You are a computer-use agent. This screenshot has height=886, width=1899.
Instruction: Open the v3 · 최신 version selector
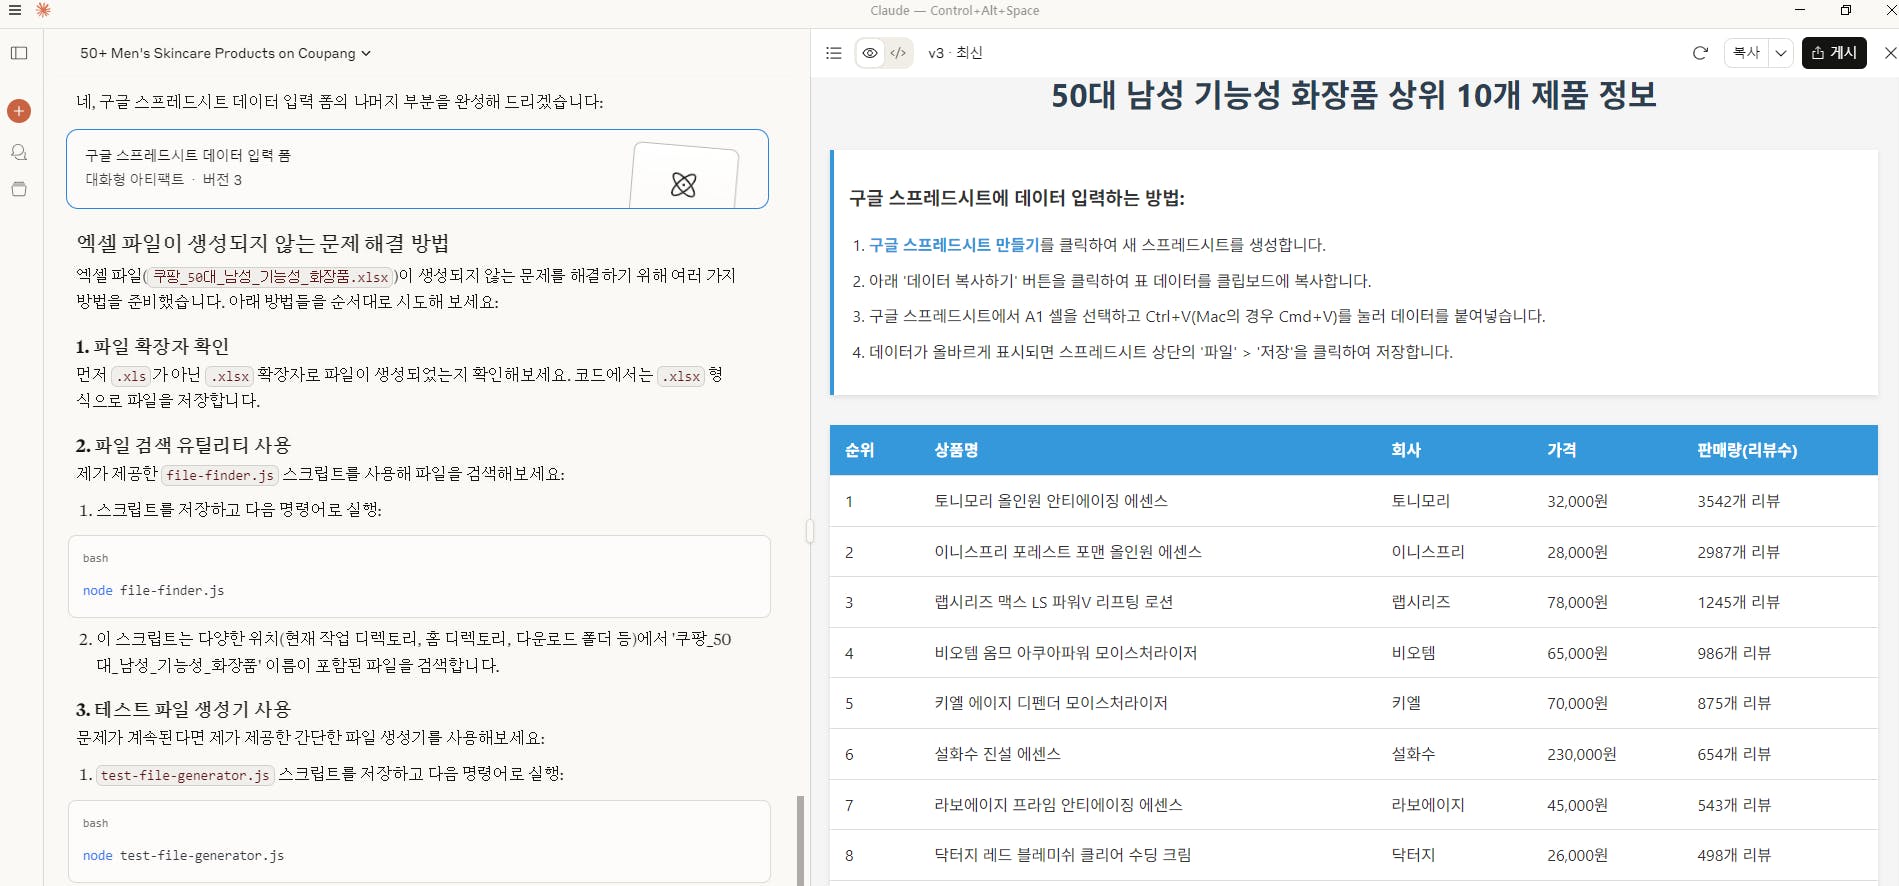955,53
